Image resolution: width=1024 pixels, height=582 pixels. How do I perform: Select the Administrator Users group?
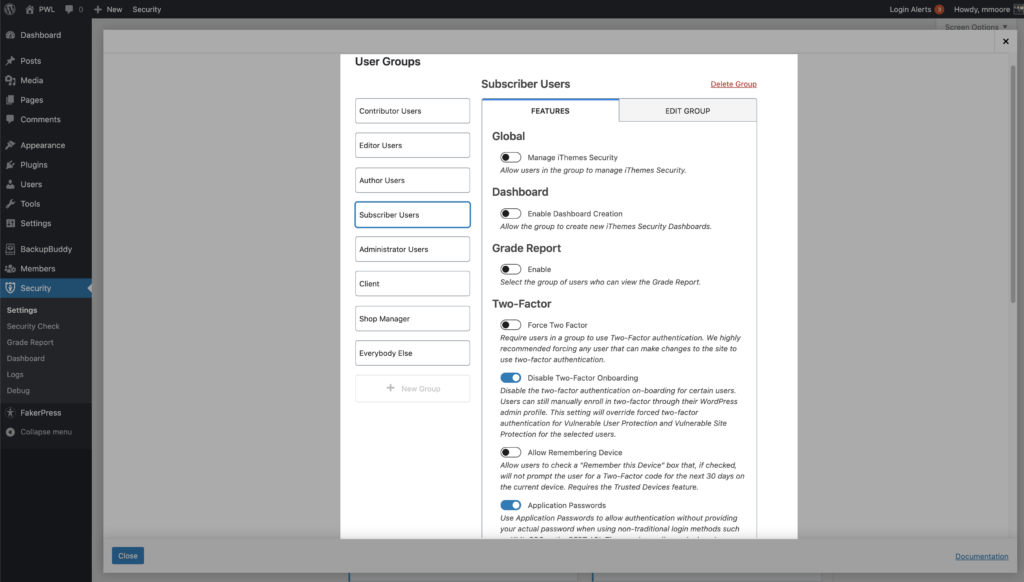[412, 250]
